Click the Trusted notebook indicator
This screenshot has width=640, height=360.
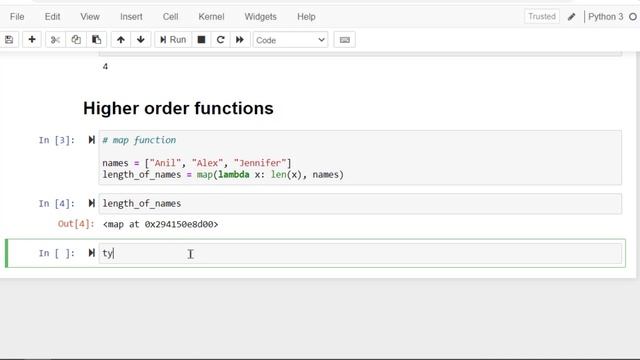click(x=542, y=17)
